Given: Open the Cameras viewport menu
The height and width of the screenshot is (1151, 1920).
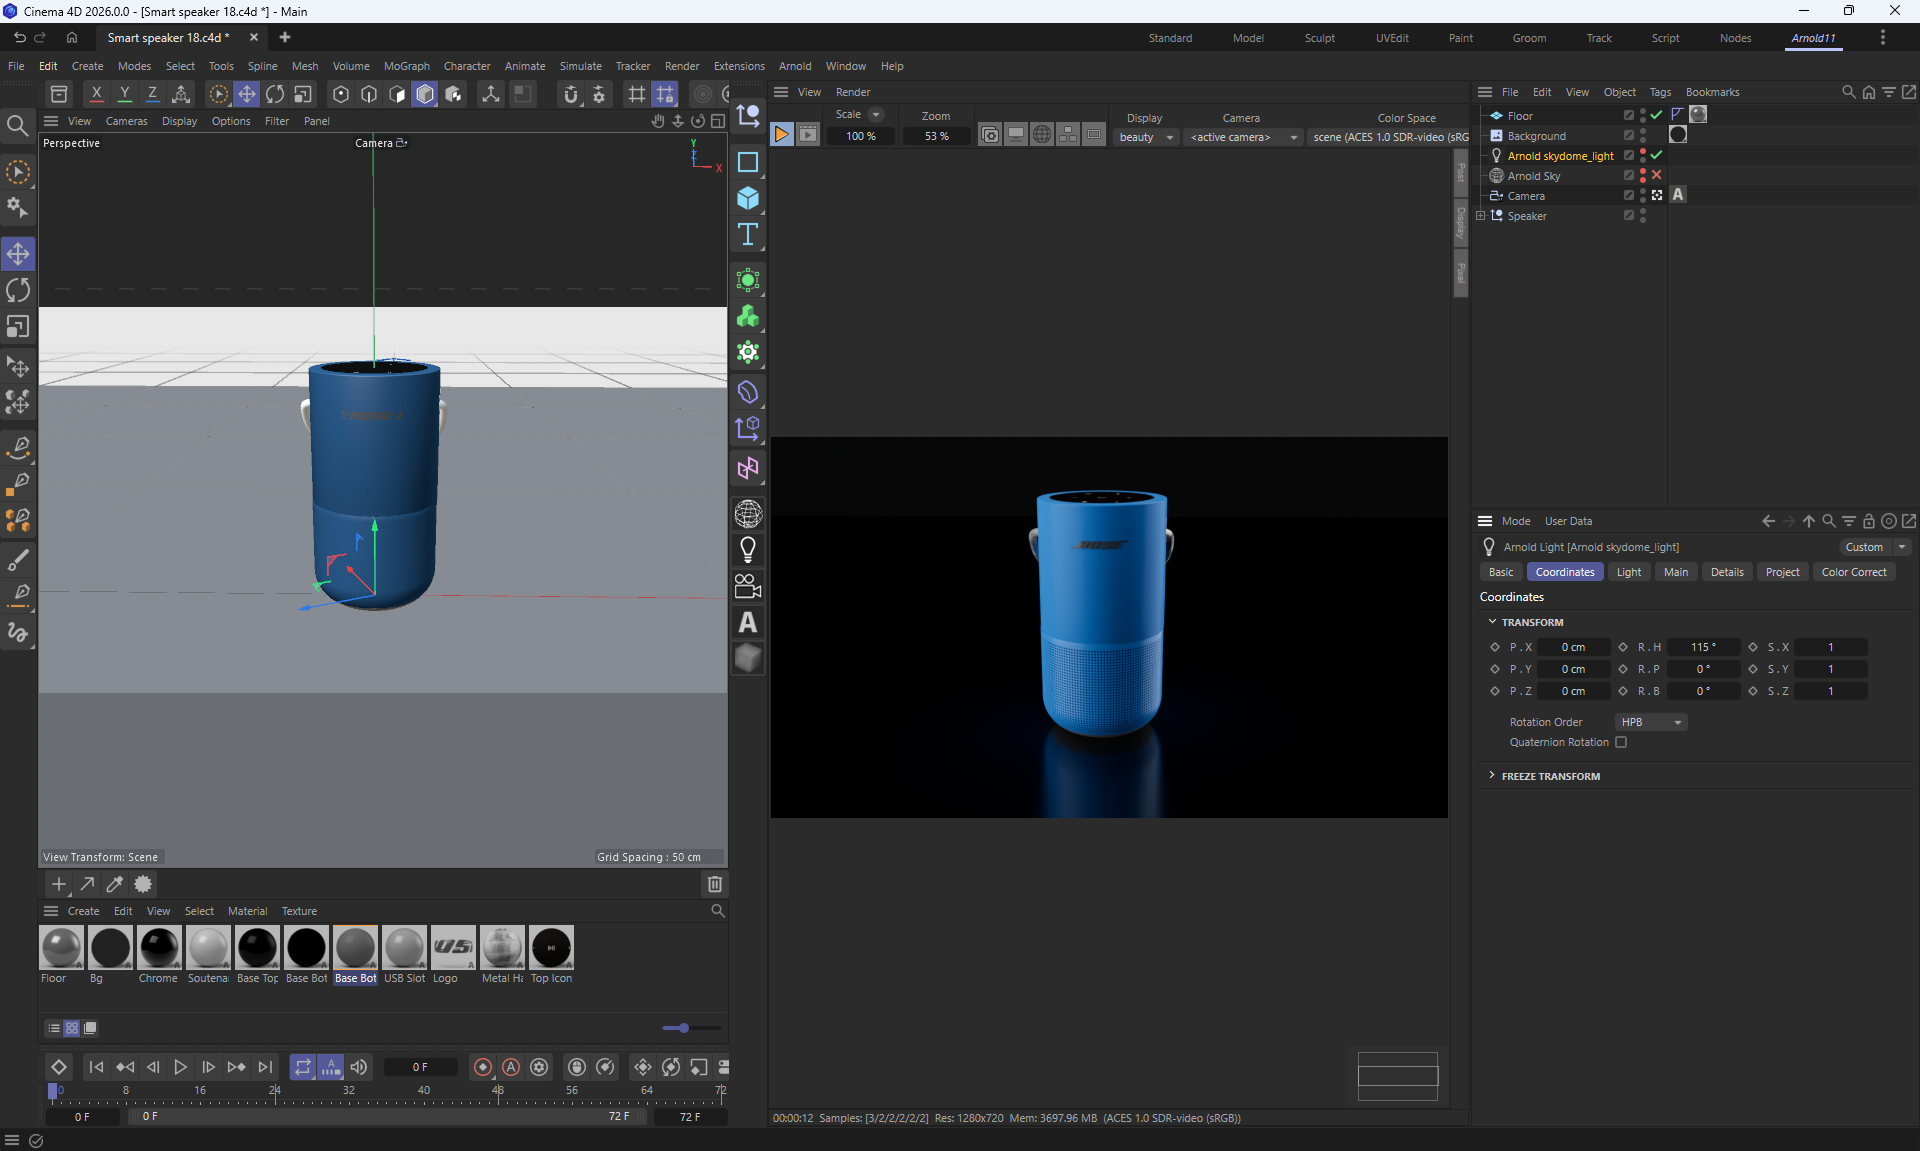Looking at the screenshot, I should tap(126, 121).
